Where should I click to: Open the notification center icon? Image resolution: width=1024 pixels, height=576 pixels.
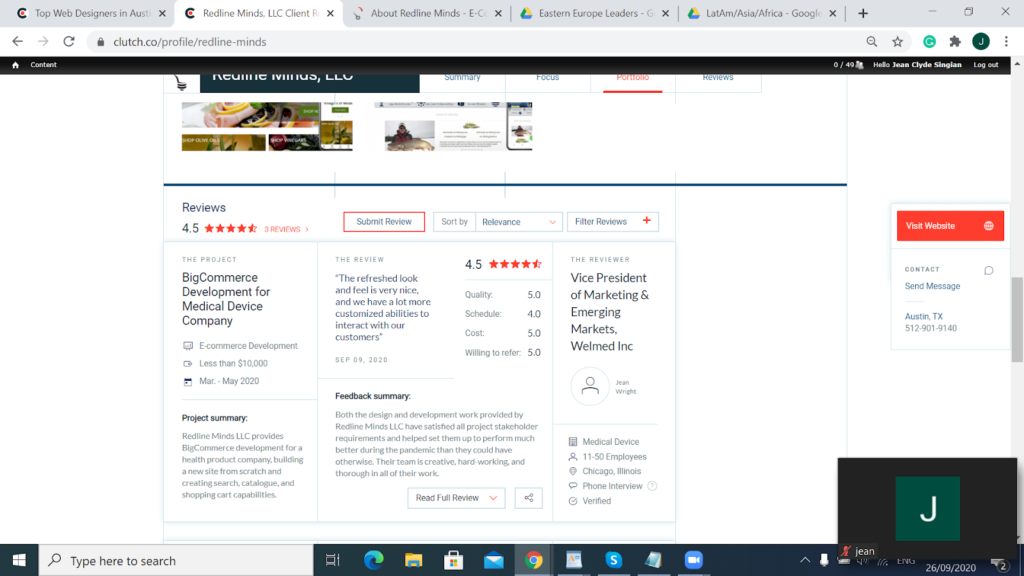(x=999, y=562)
